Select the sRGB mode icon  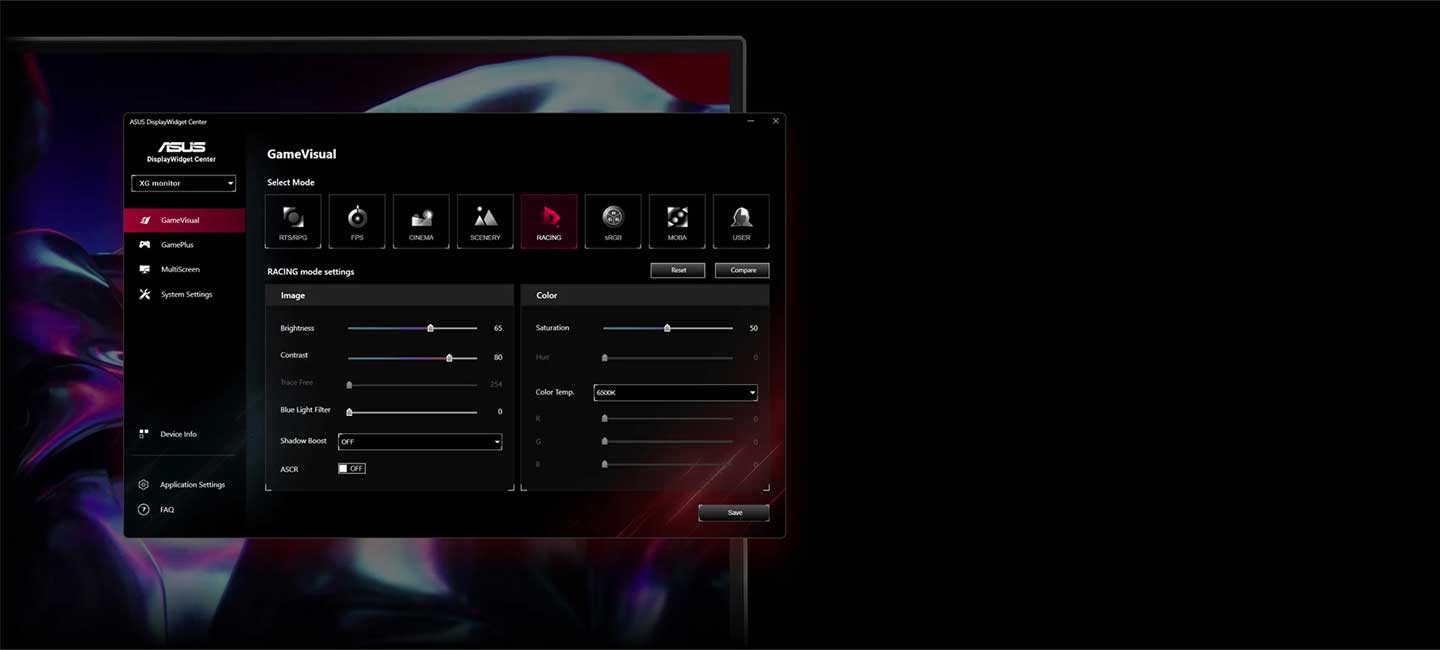pos(612,220)
